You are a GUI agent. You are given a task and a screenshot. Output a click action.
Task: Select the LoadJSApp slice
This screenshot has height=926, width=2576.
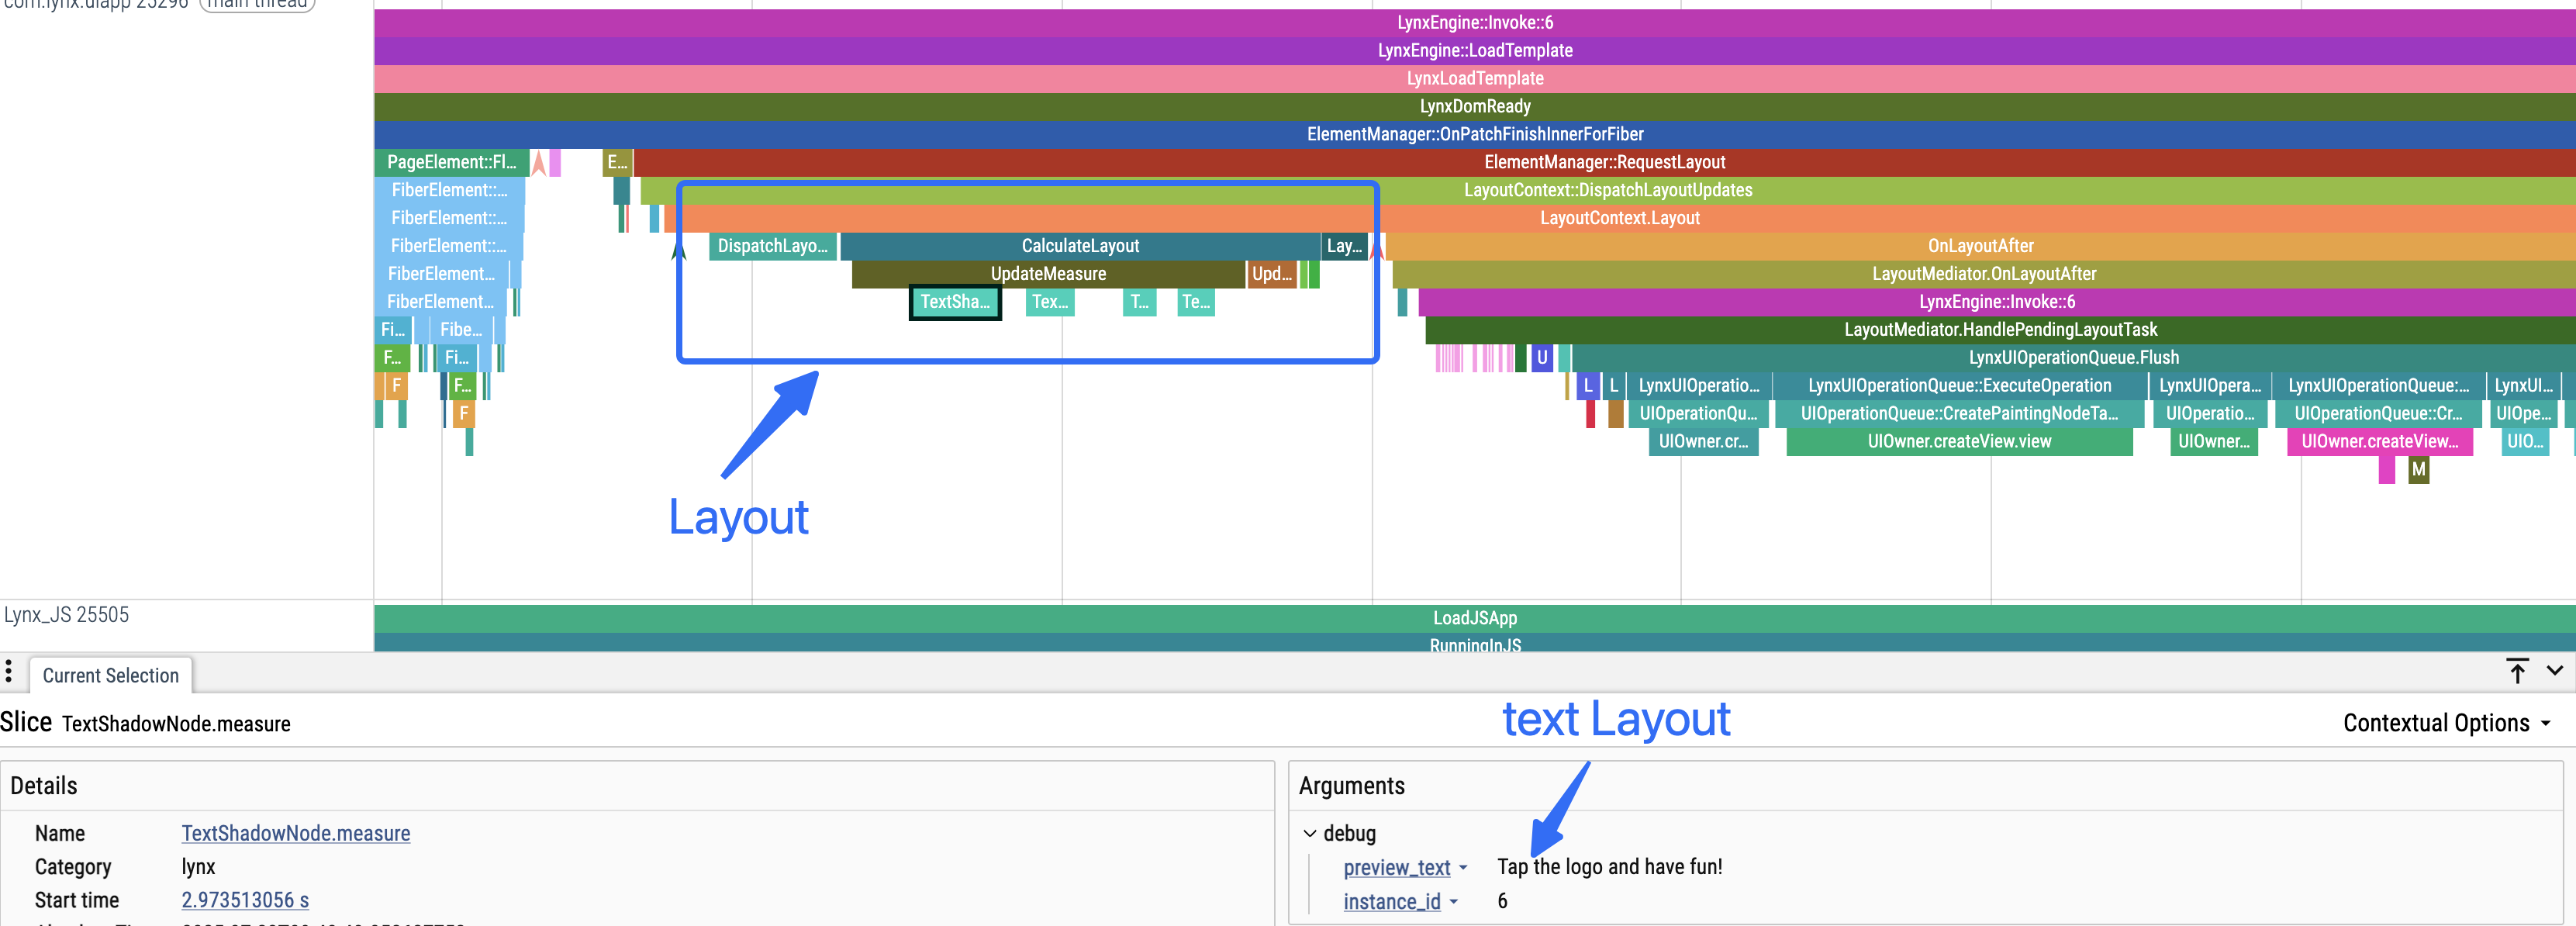coord(1475,618)
